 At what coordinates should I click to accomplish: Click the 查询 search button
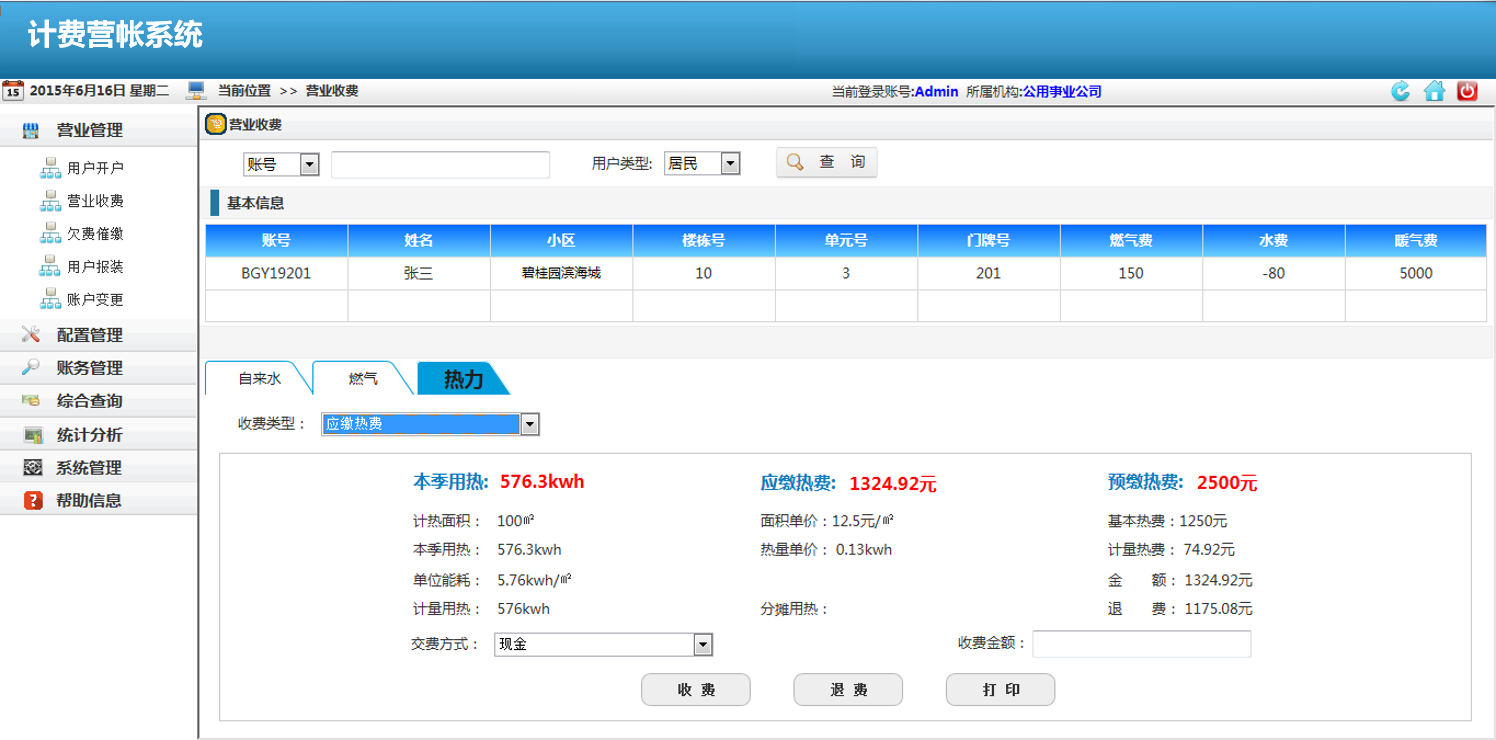pyautogui.click(x=827, y=163)
